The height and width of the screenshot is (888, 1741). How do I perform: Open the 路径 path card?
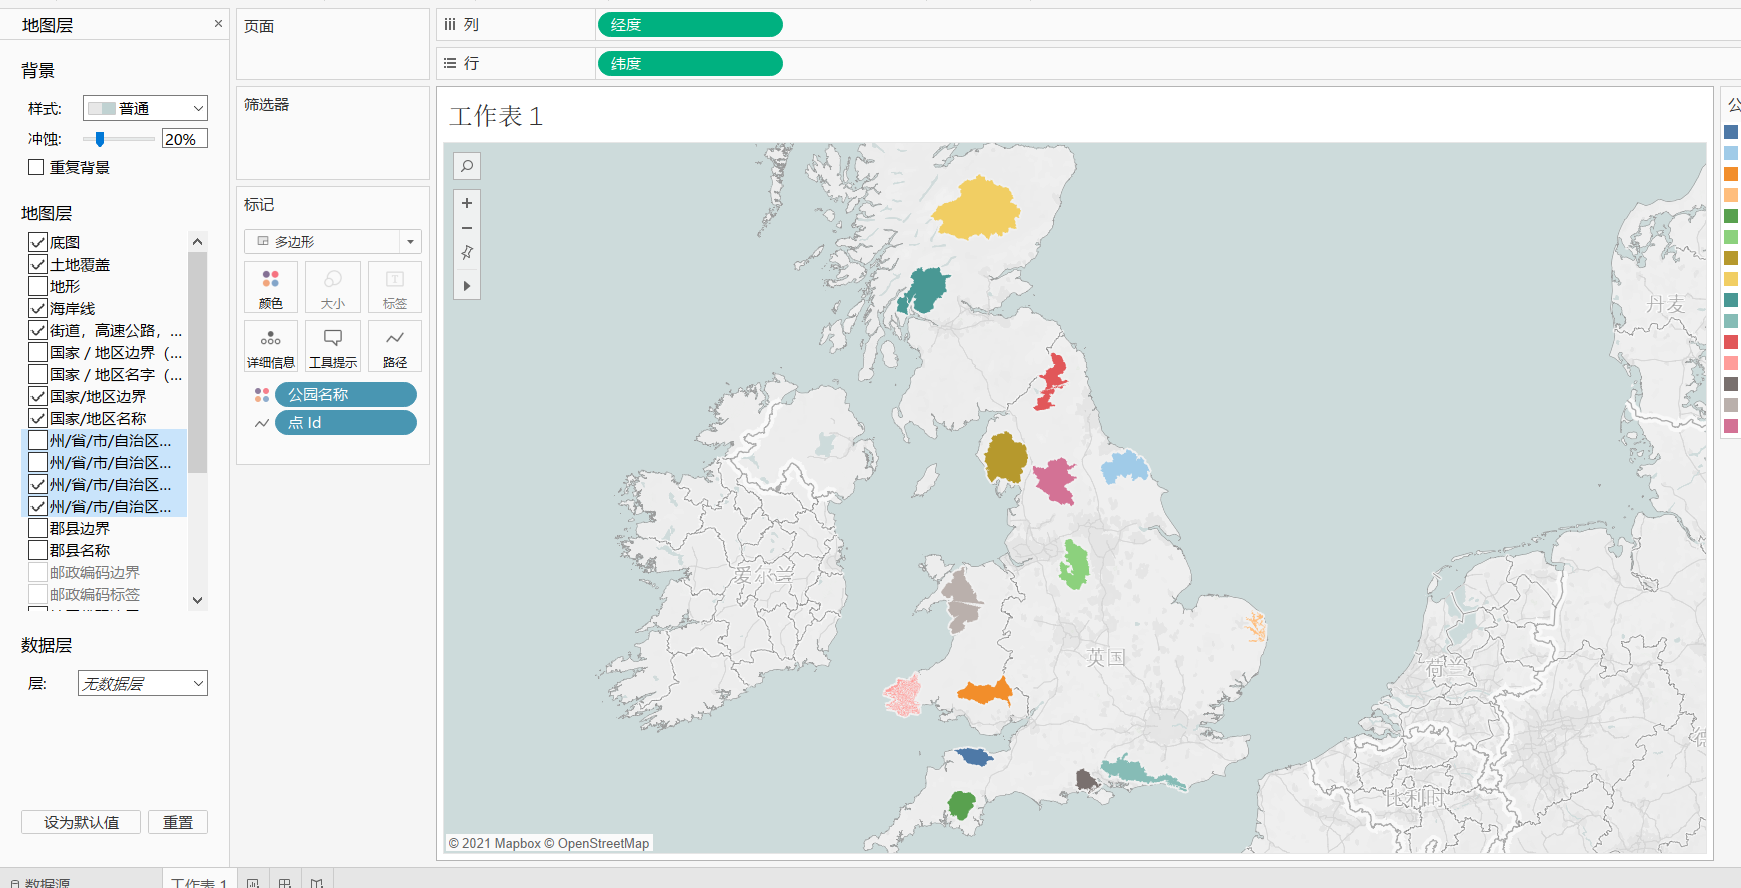click(395, 347)
